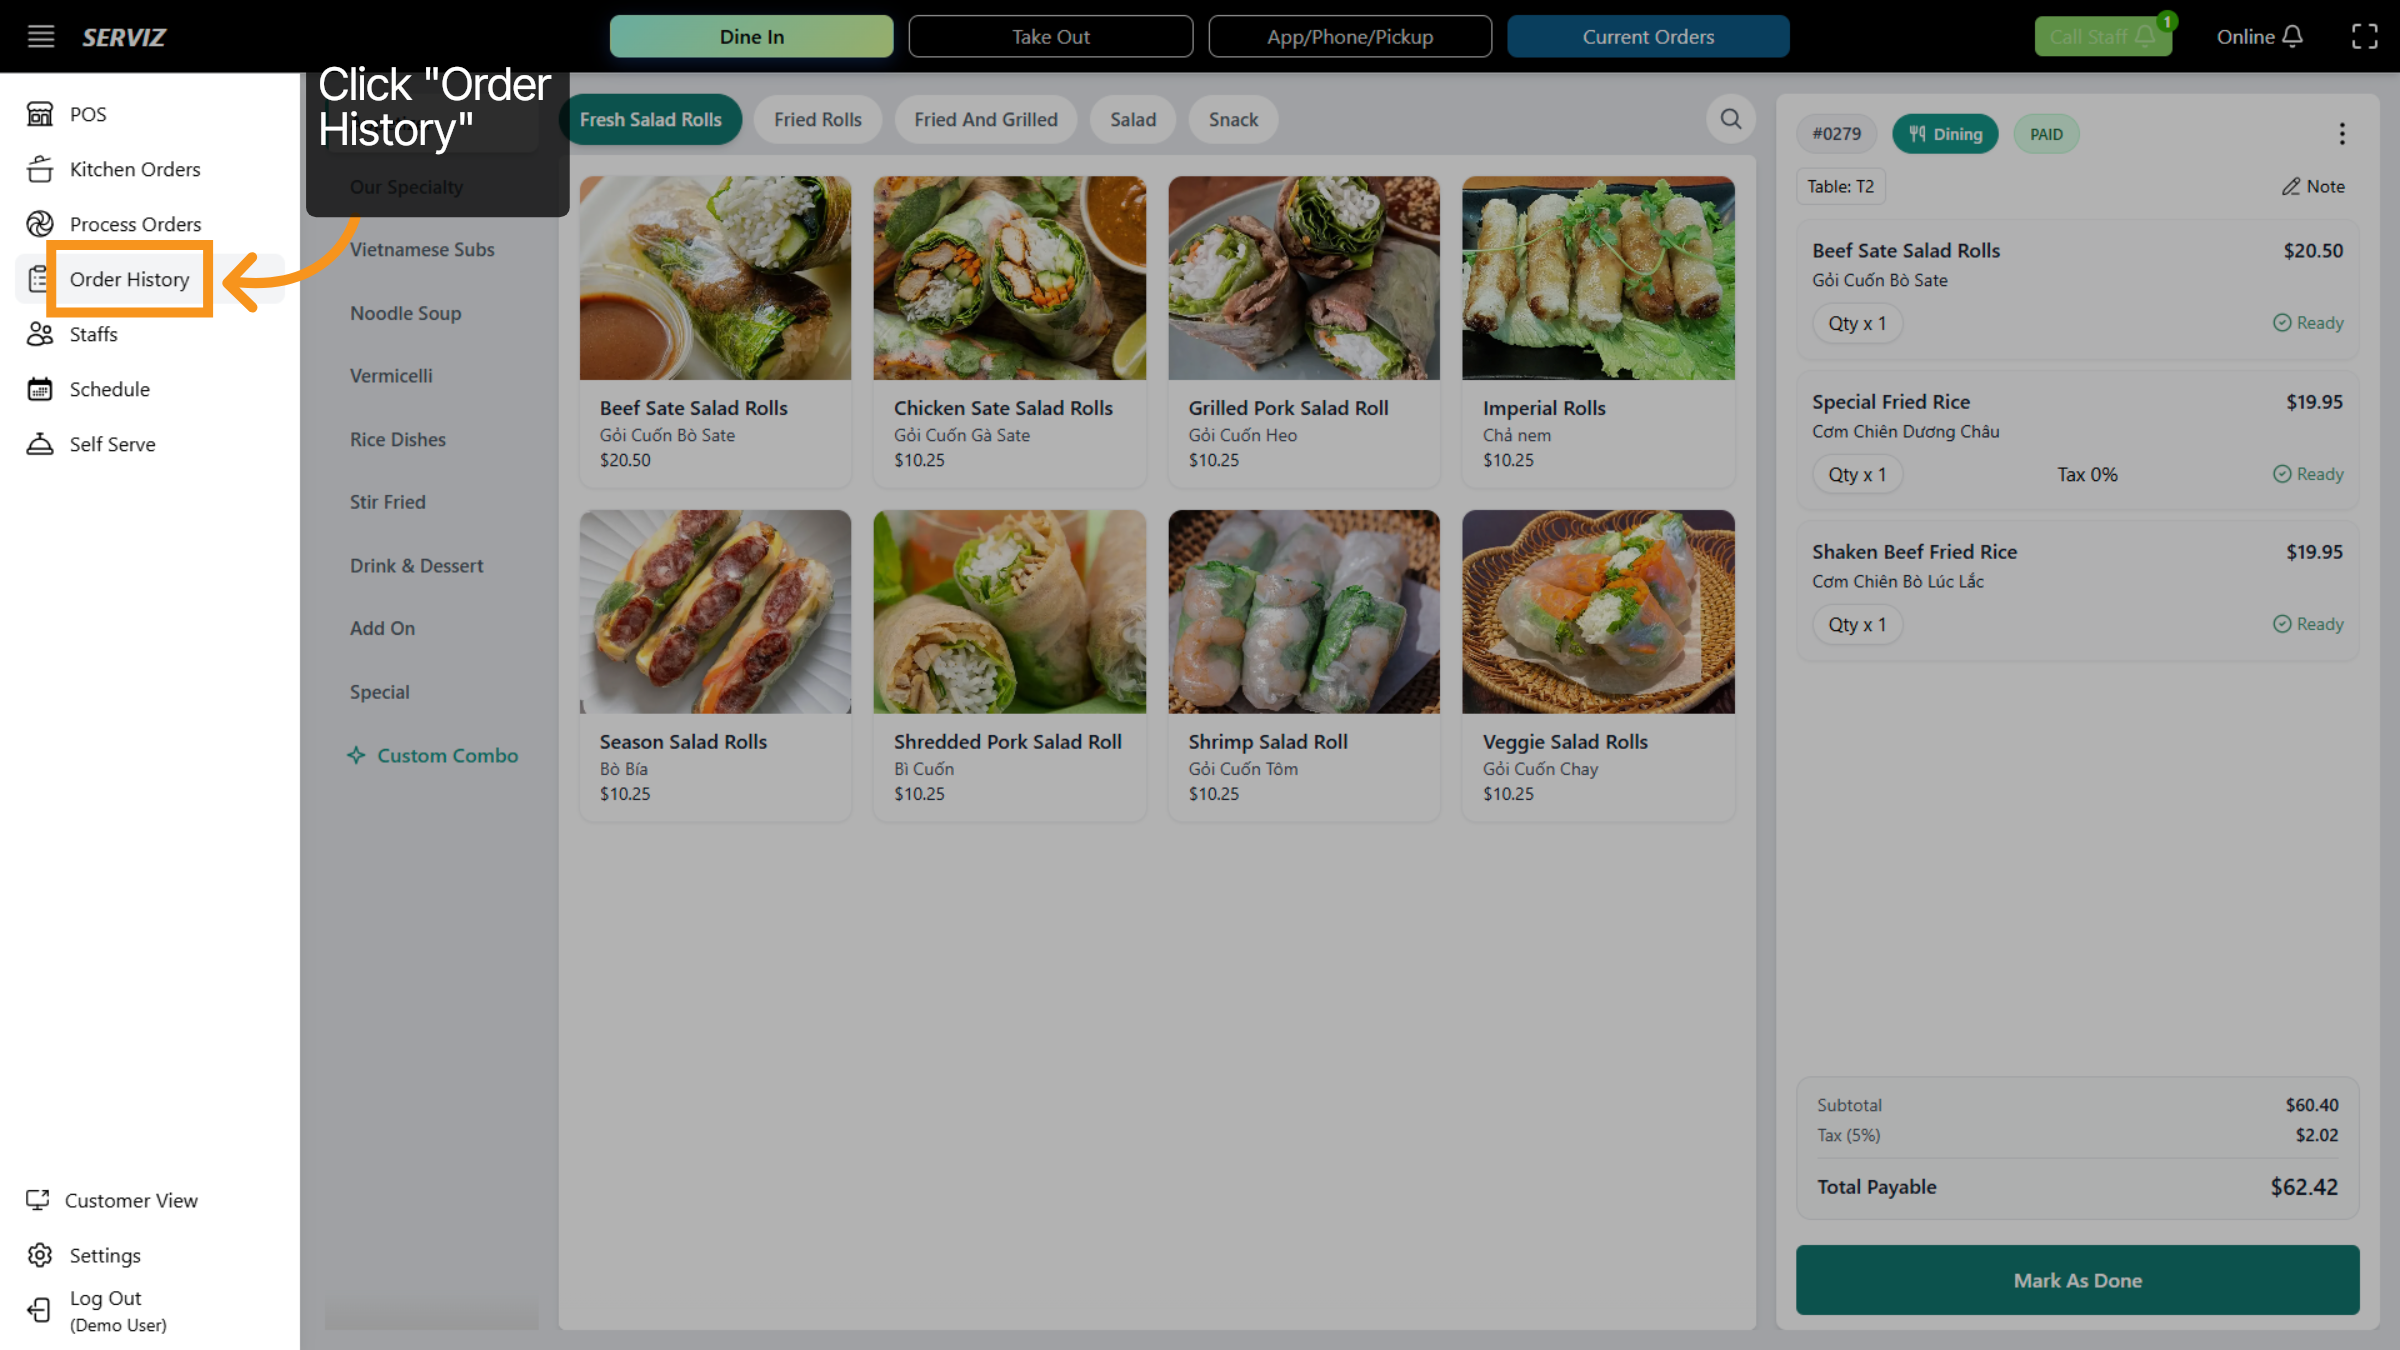Open the Self Serve section
2400x1350 pixels.
[111, 443]
